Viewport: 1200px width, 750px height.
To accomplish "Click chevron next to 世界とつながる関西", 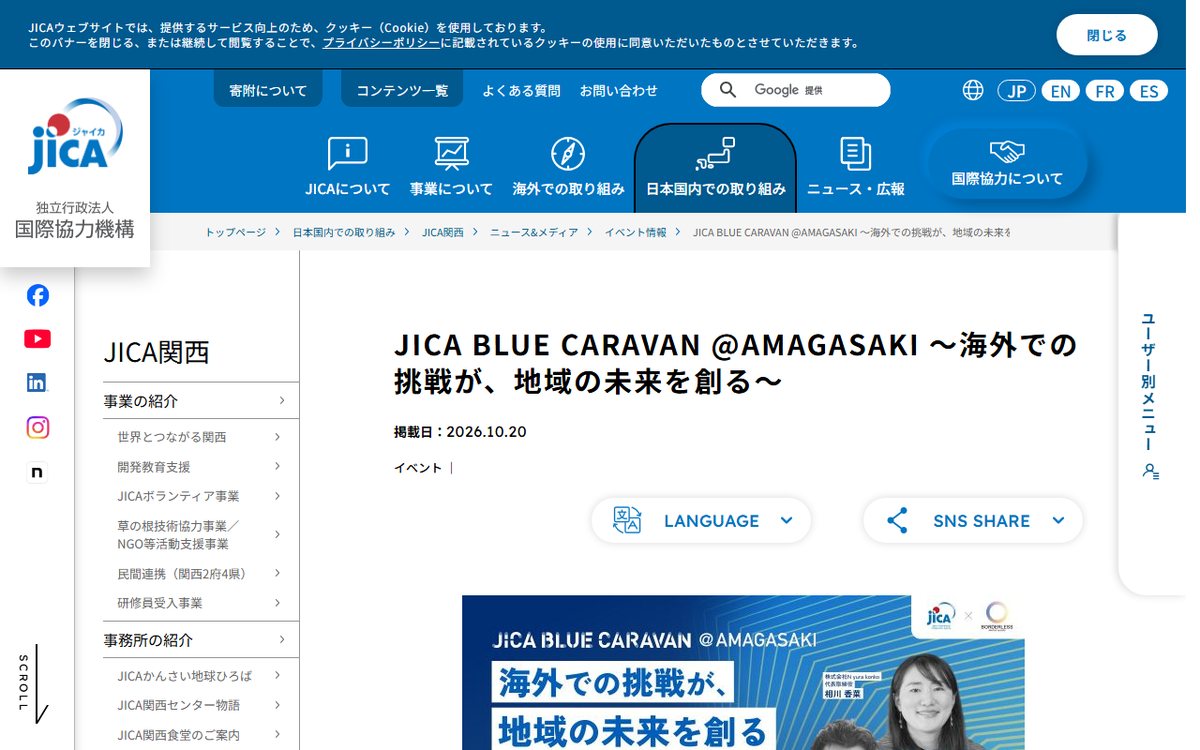I will click(x=278, y=437).
